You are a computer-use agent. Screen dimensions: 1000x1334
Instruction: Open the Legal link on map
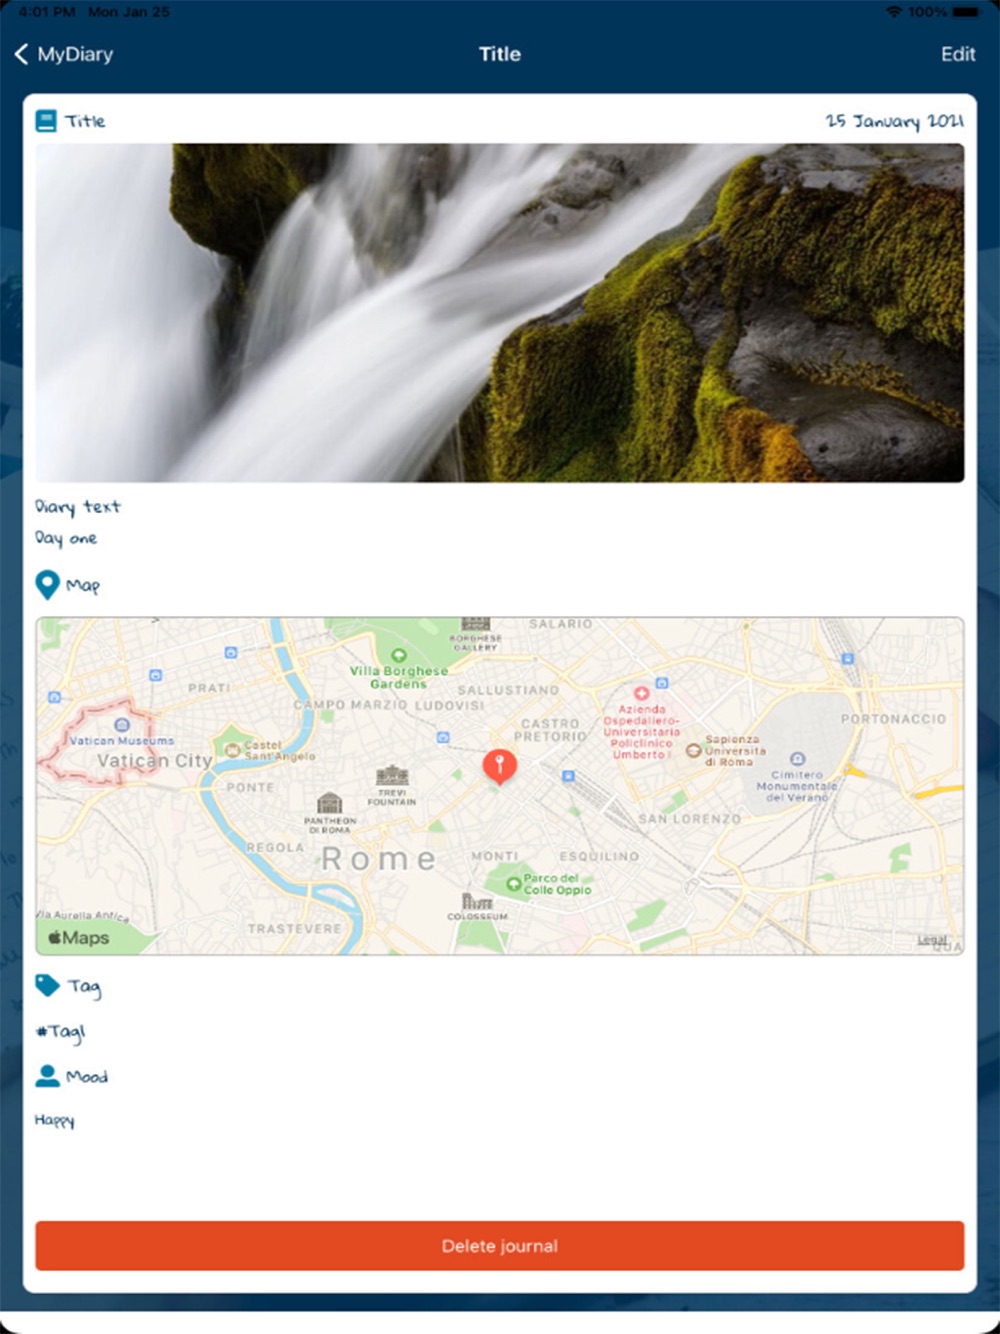tap(932, 939)
